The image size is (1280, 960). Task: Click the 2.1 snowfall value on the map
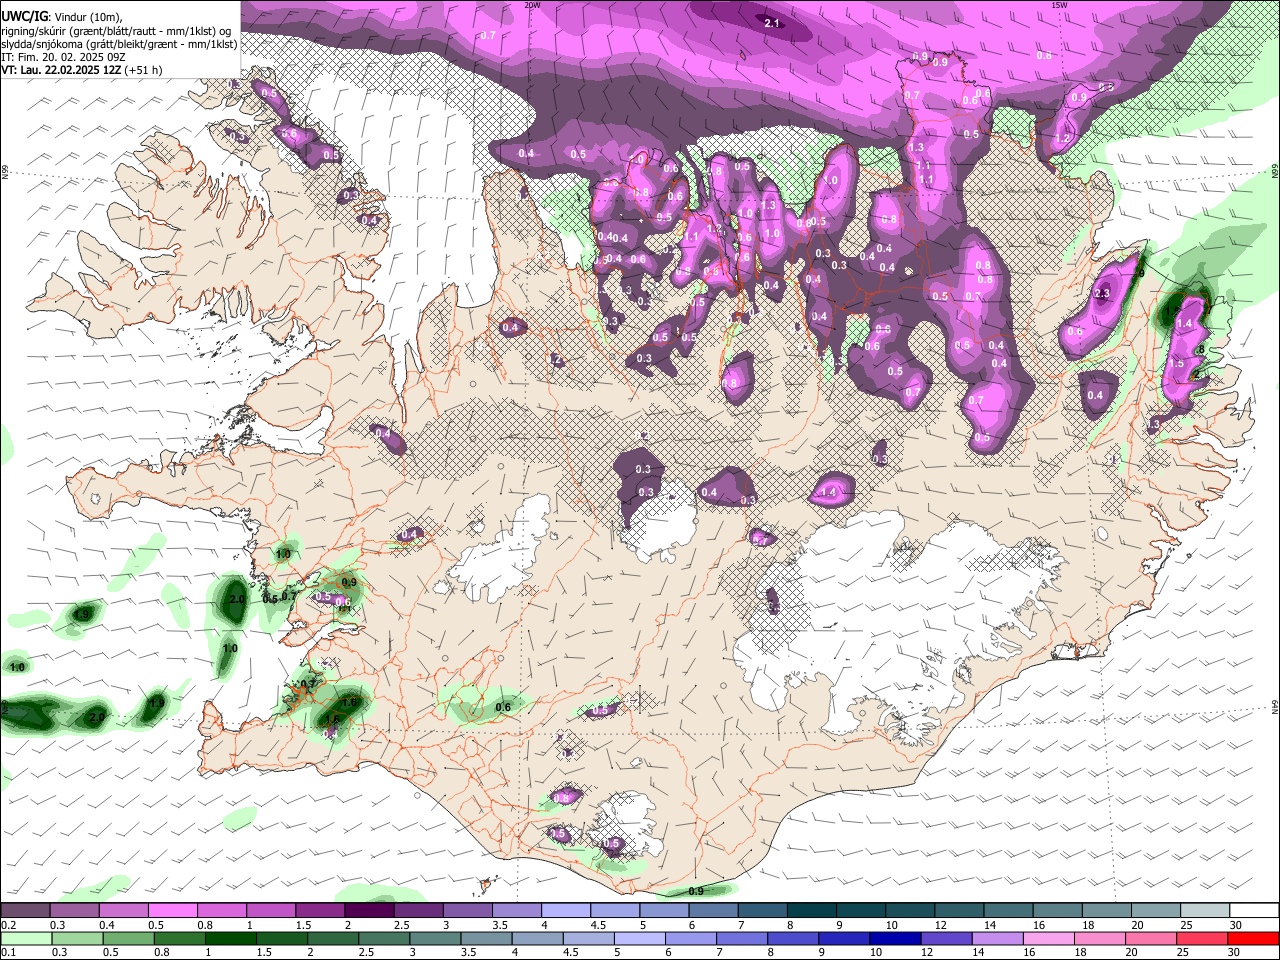[x=772, y=23]
